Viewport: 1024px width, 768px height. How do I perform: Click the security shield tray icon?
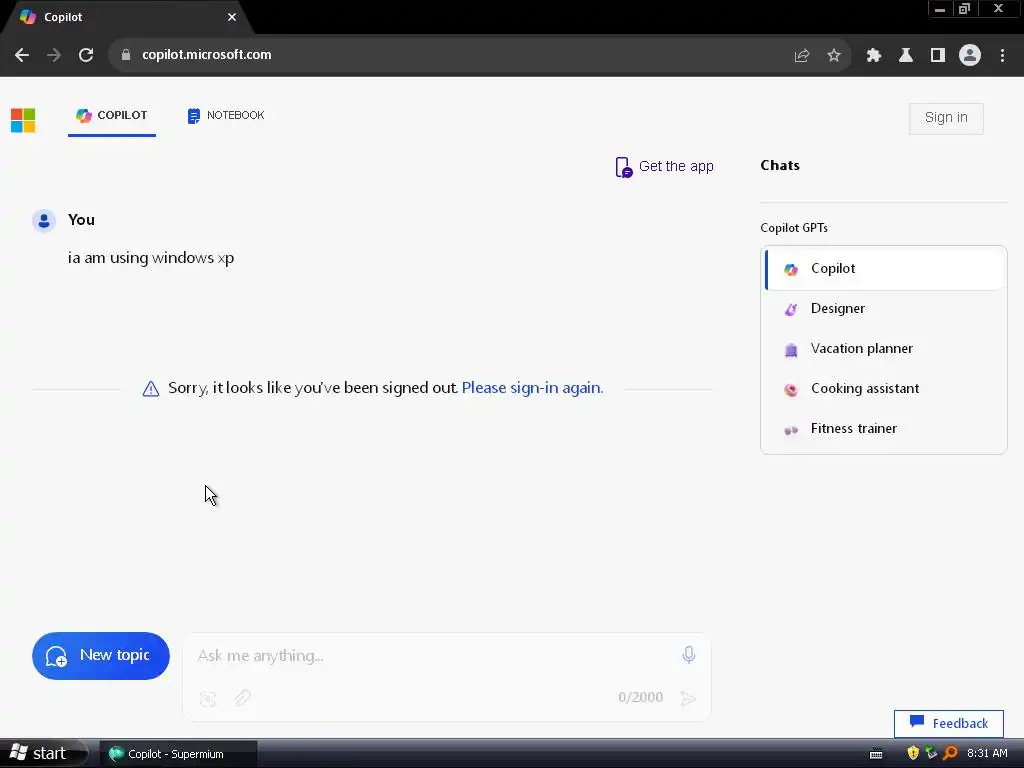[x=913, y=753]
